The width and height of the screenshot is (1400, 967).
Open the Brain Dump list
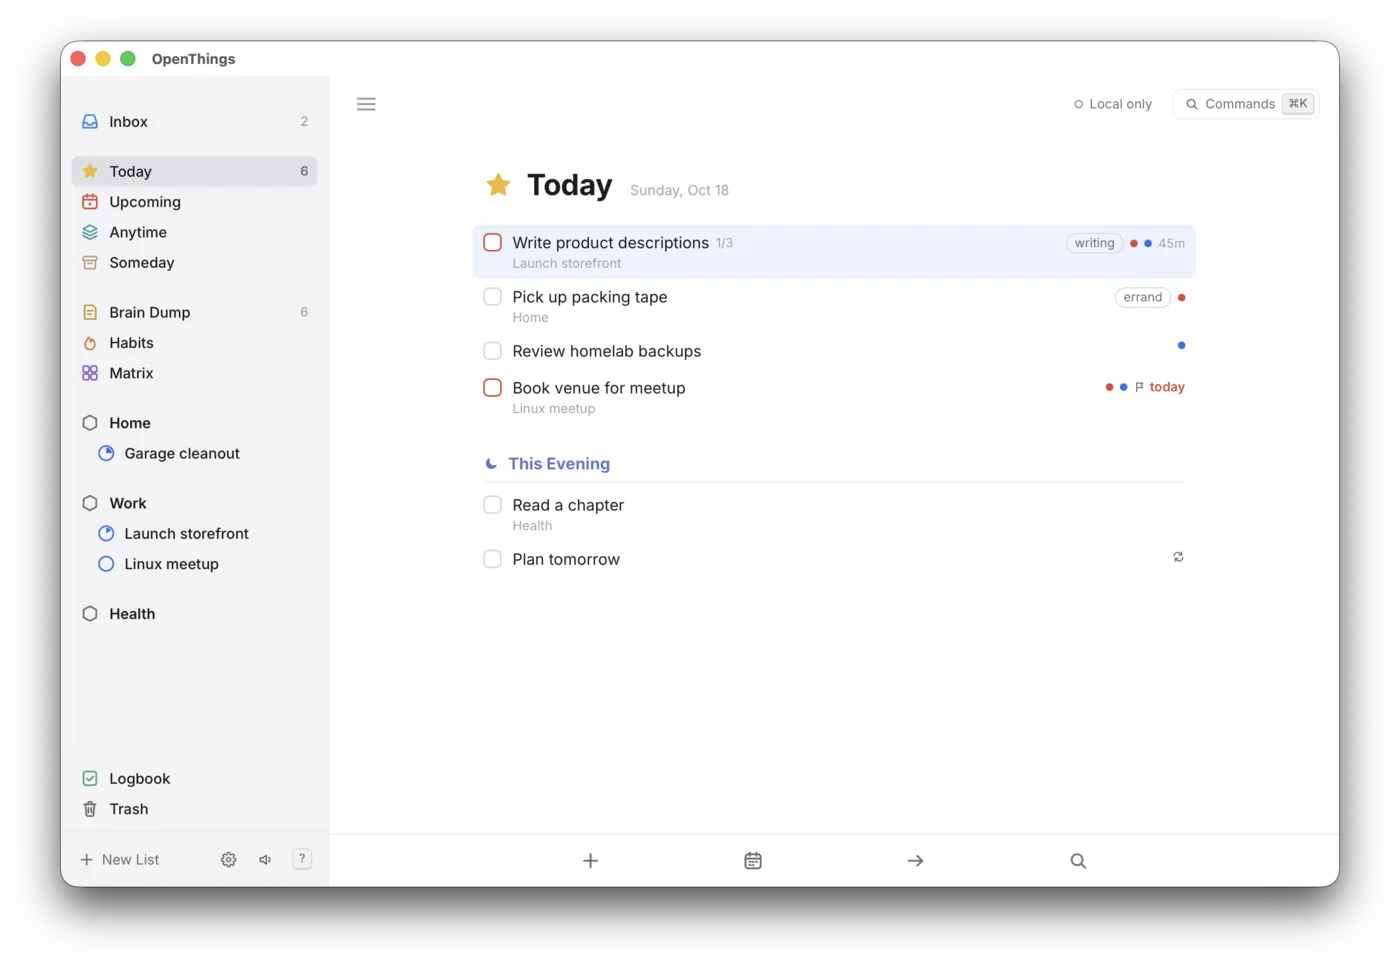point(194,312)
